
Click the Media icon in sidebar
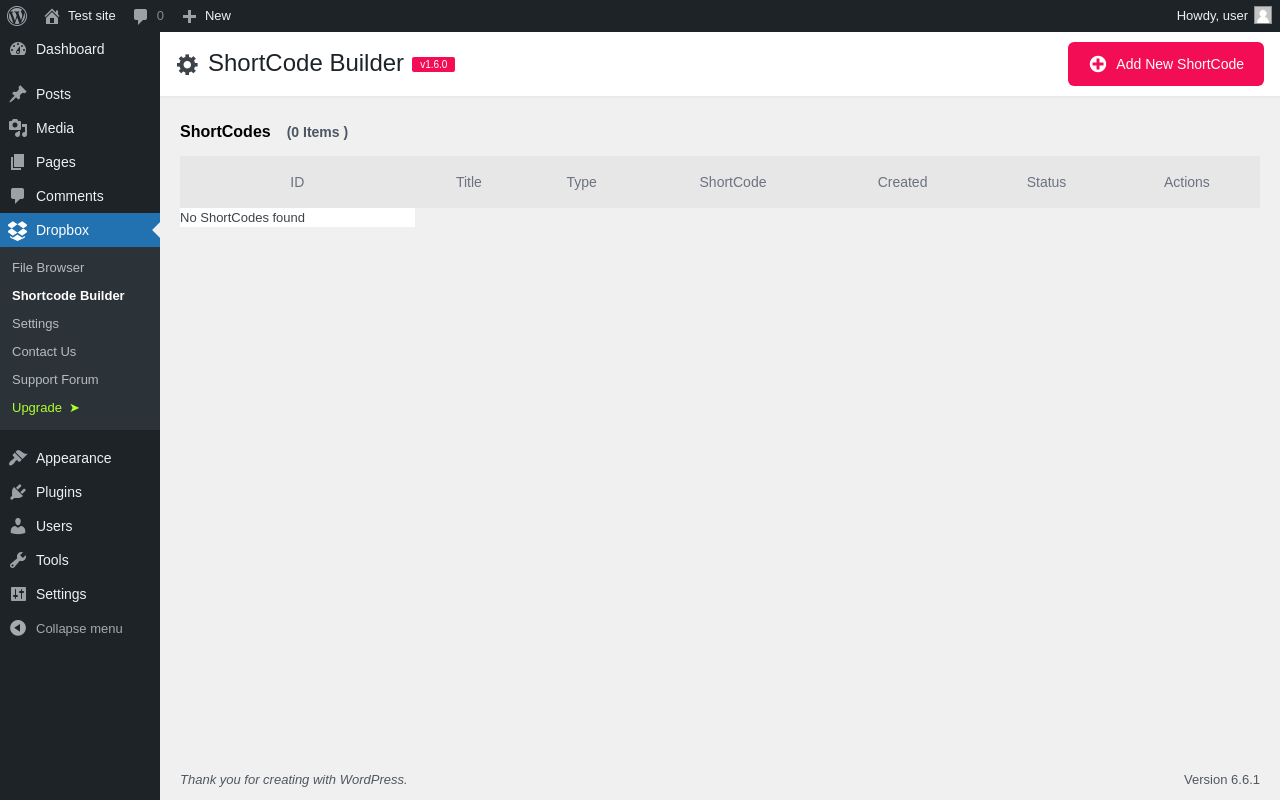pyautogui.click(x=18, y=128)
